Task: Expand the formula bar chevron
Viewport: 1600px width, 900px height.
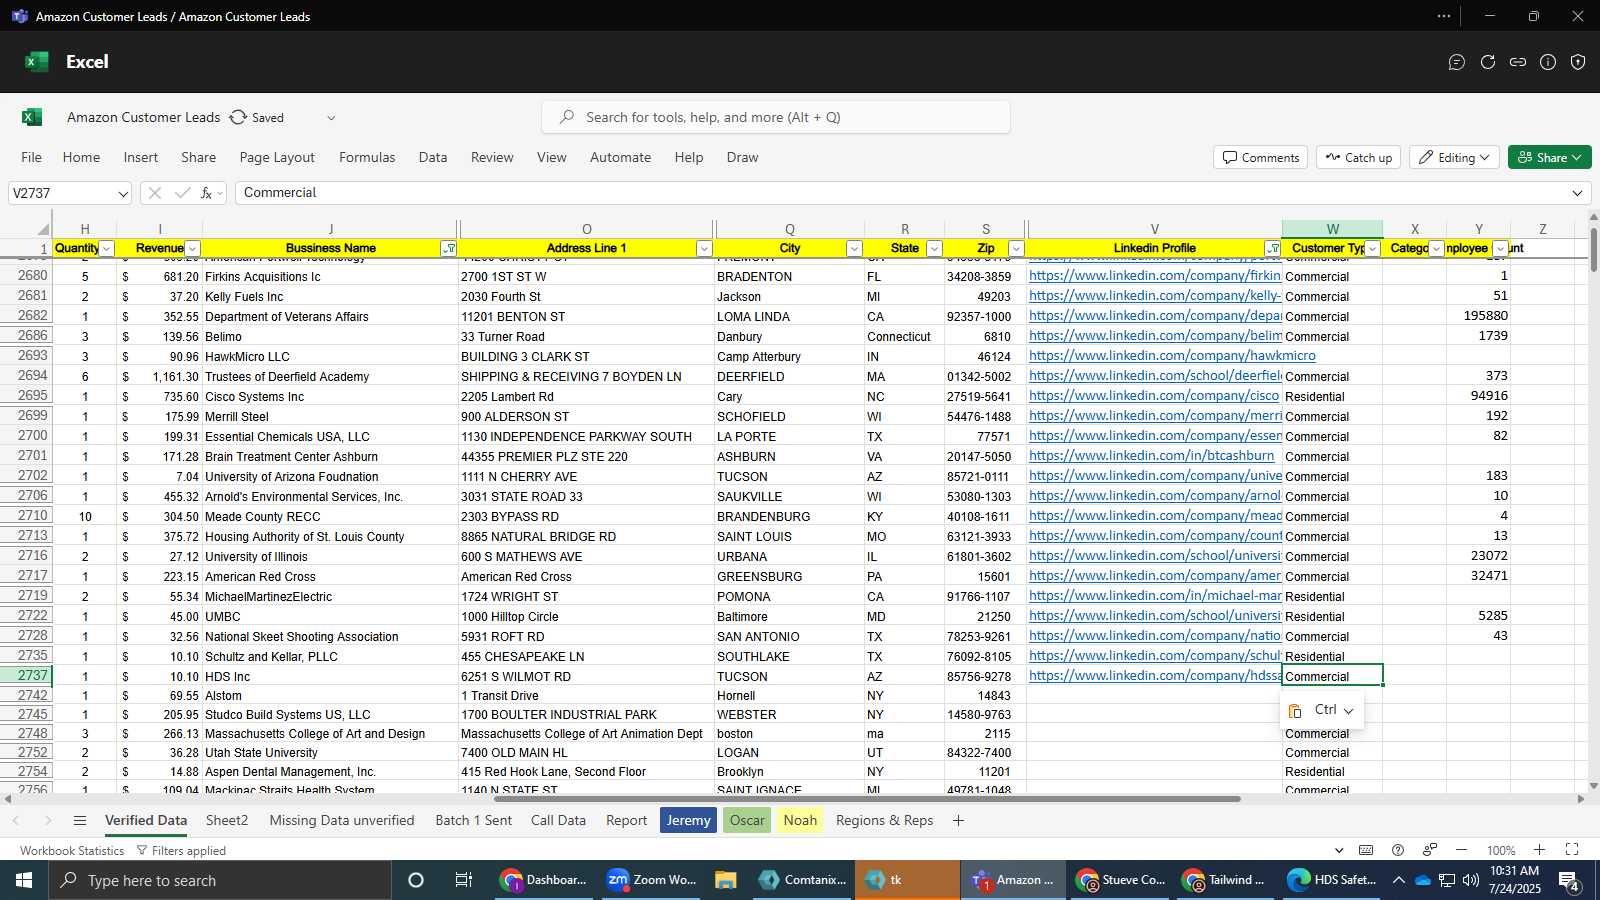Action: (1578, 193)
